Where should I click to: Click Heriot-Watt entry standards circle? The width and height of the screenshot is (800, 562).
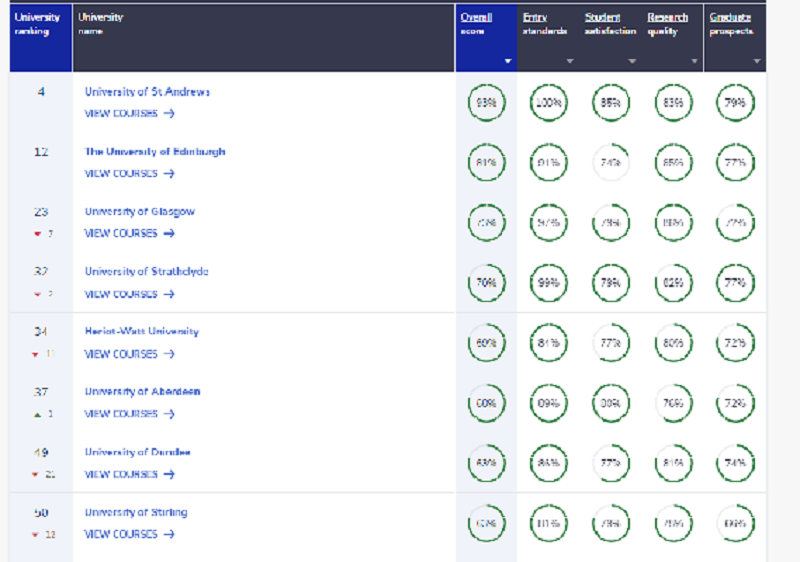tap(548, 343)
